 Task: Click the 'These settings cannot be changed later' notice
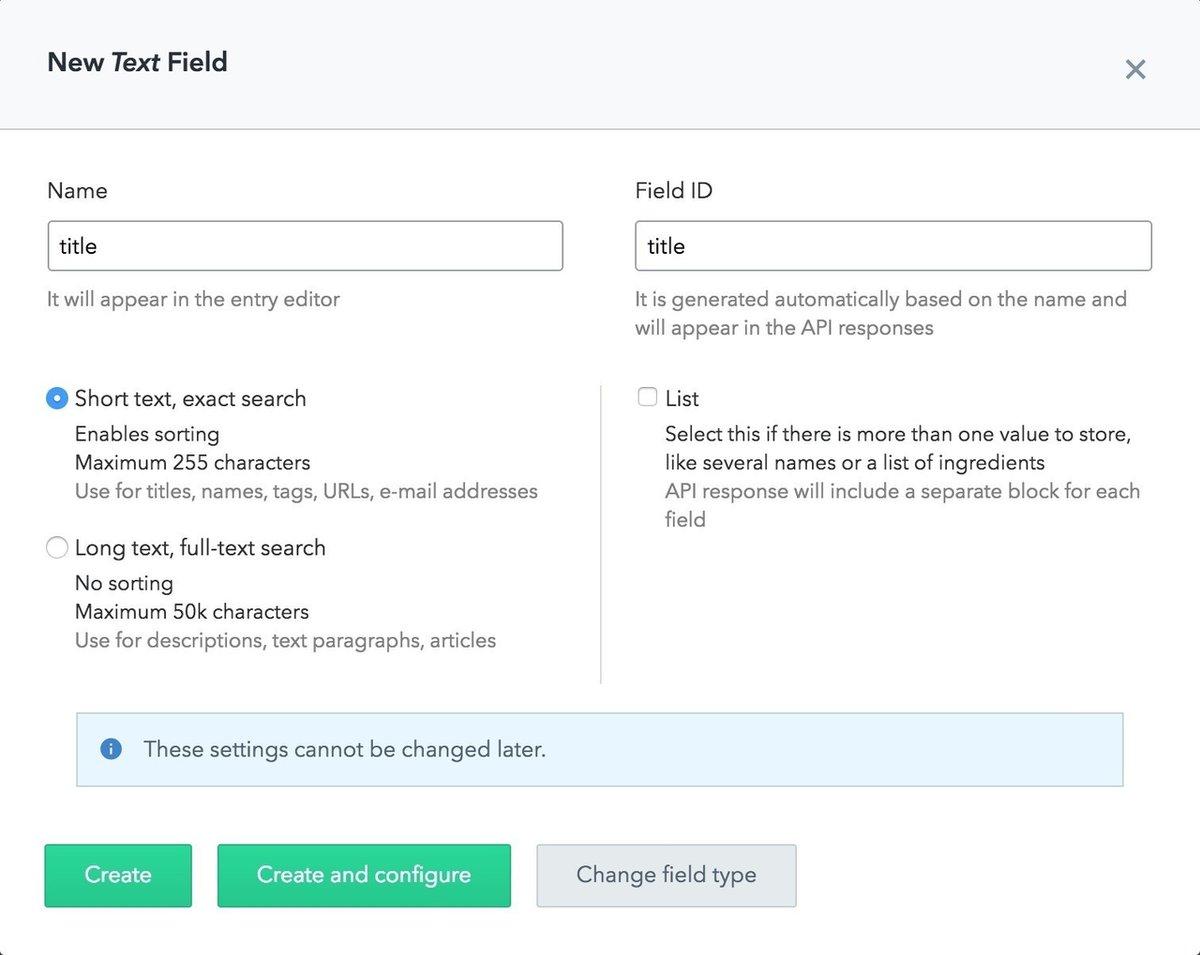(x=344, y=749)
